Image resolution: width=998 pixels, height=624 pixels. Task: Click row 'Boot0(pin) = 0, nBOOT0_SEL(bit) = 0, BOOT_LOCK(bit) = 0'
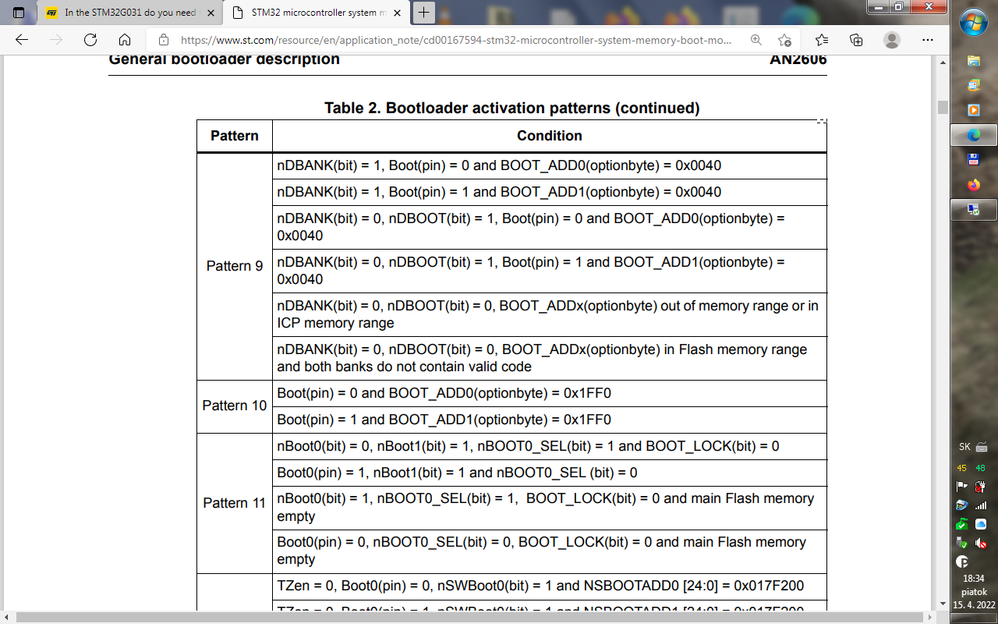[x=549, y=551]
